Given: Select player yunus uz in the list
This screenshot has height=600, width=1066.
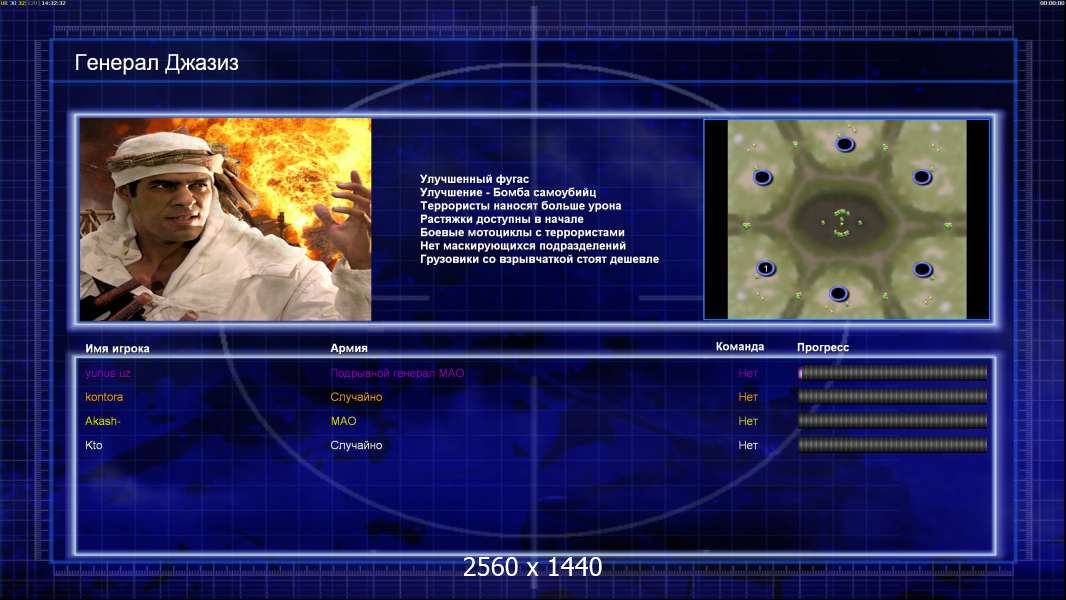Looking at the screenshot, I should 108,373.
